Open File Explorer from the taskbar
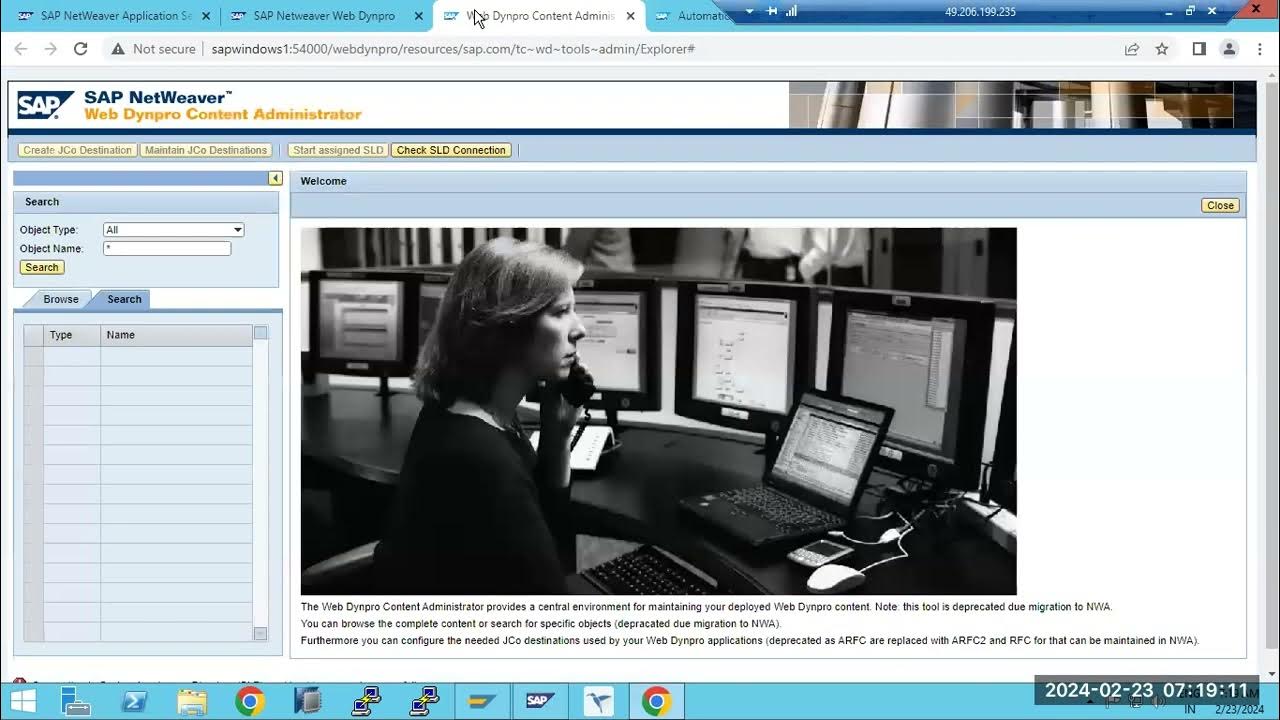 [x=192, y=701]
